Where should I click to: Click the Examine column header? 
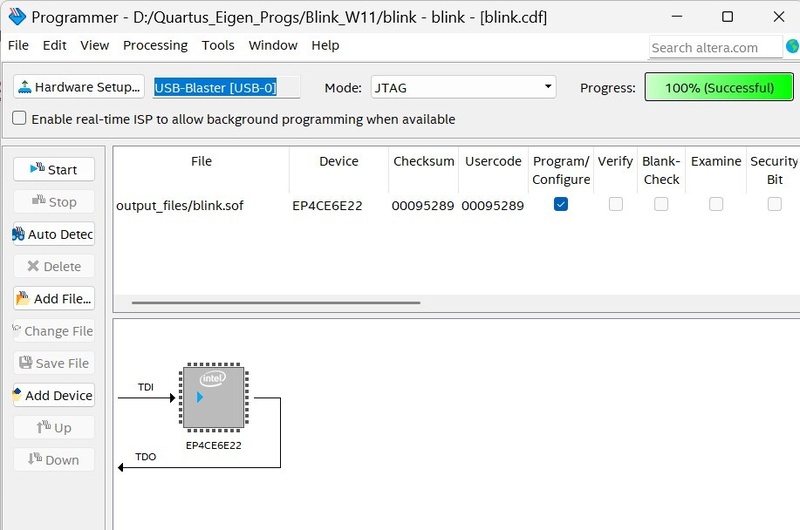(716, 170)
